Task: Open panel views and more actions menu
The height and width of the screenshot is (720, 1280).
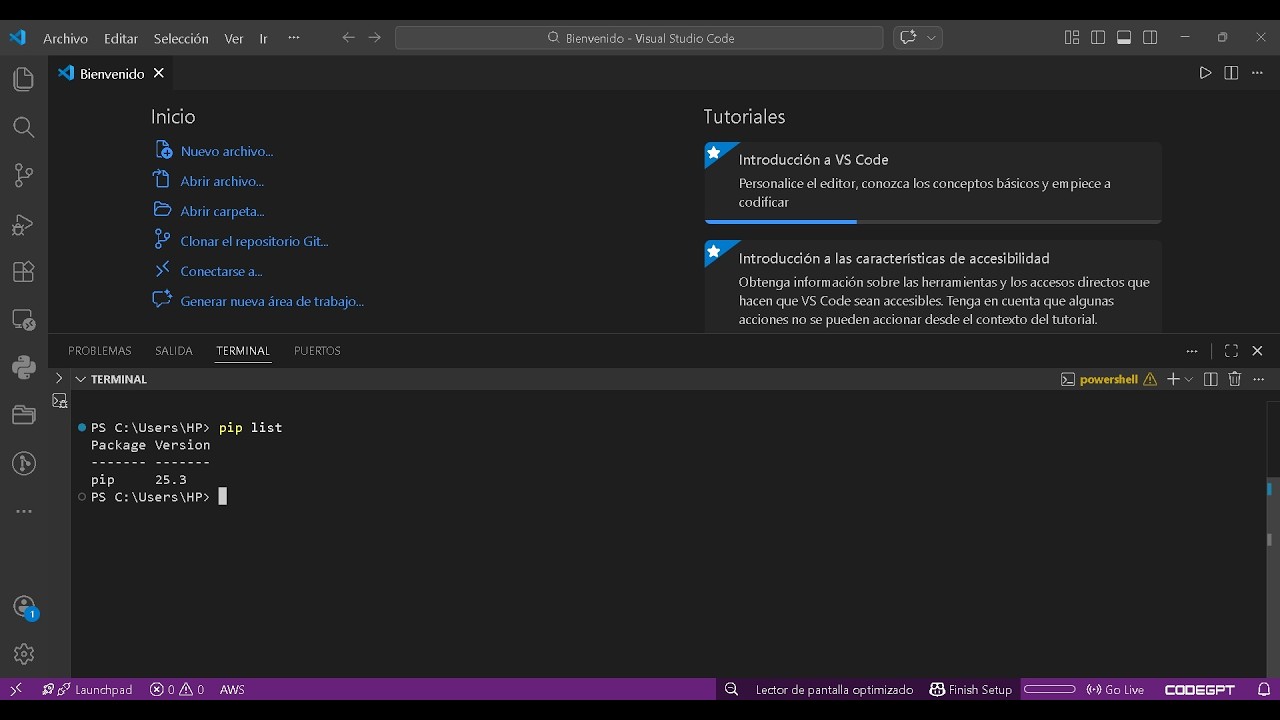Action: (x=1191, y=351)
